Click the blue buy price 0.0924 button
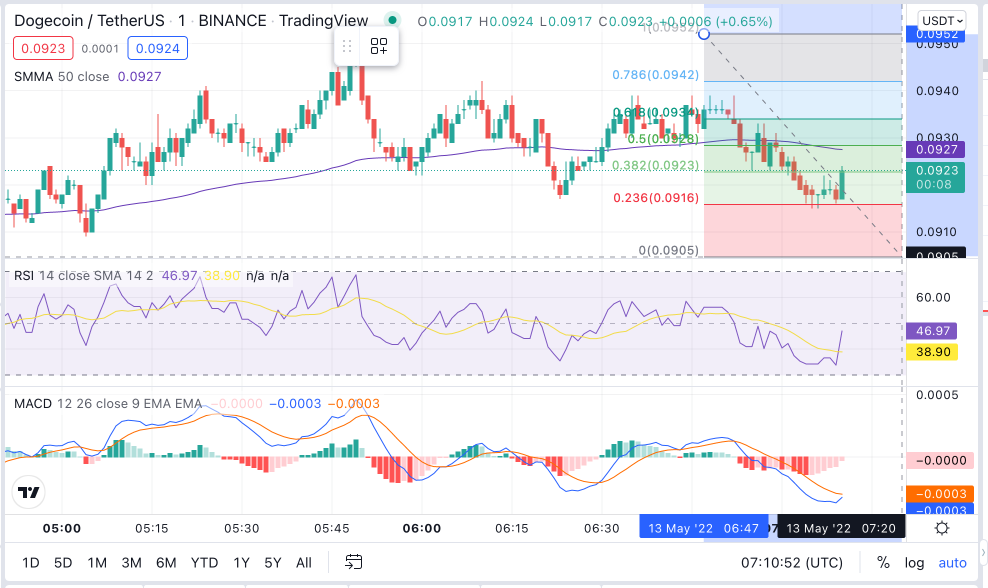This screenshot has height=588, width=988. click(158, 49)
